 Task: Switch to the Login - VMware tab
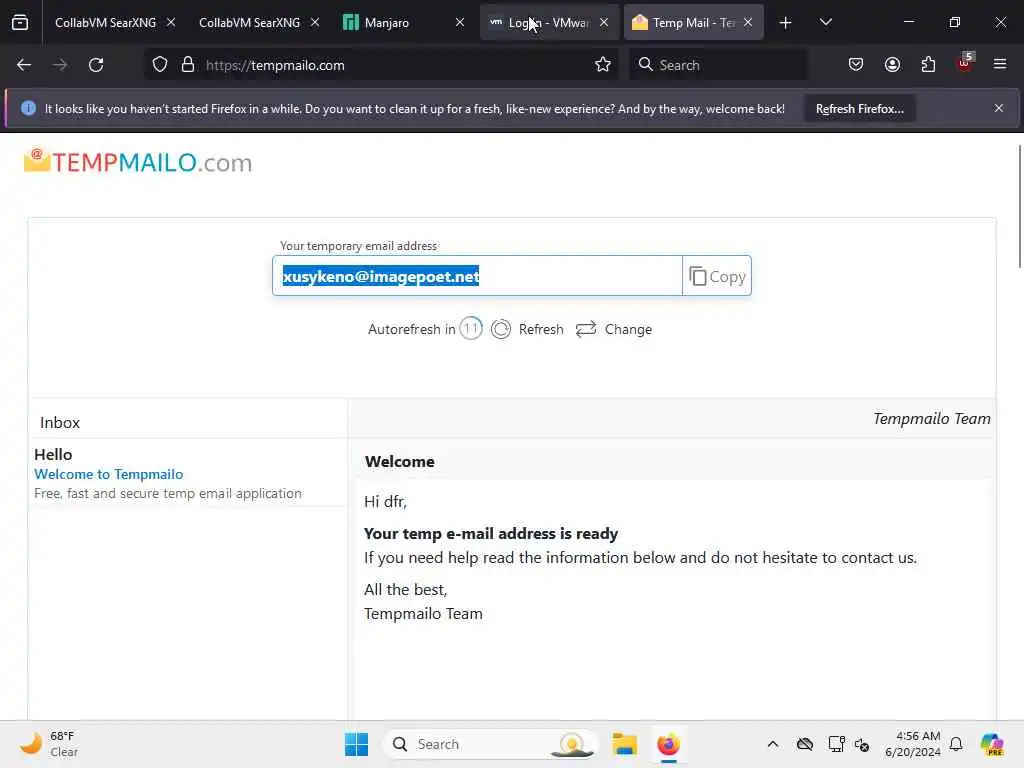549,23
